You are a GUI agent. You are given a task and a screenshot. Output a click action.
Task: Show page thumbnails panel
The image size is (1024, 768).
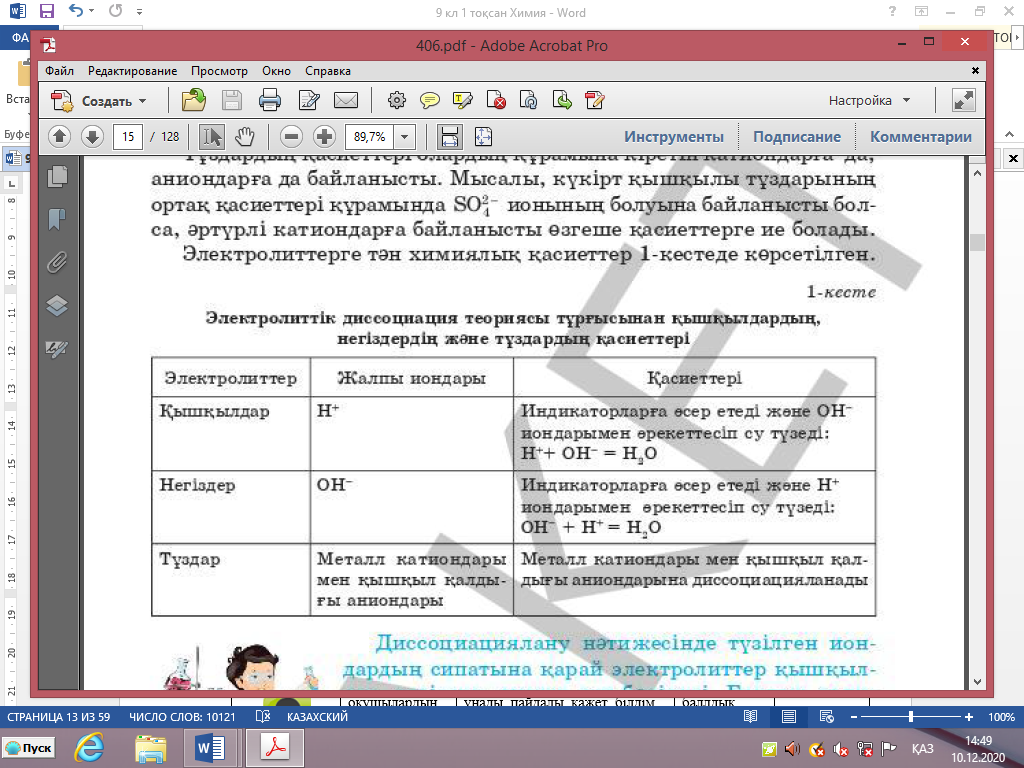pos(57,176)
